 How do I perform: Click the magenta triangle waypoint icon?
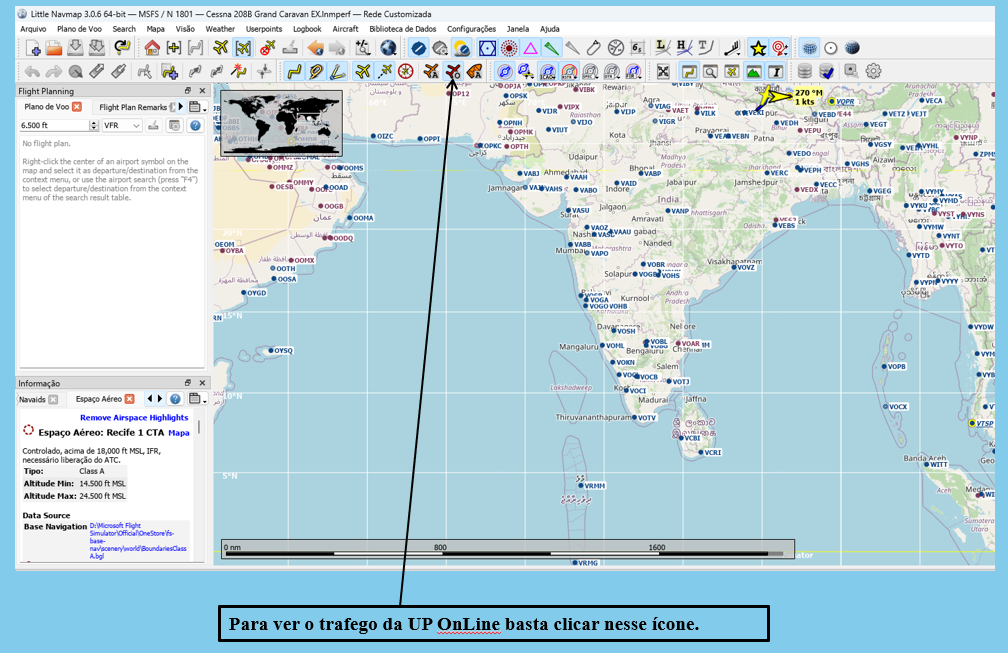tap(530, 48)
